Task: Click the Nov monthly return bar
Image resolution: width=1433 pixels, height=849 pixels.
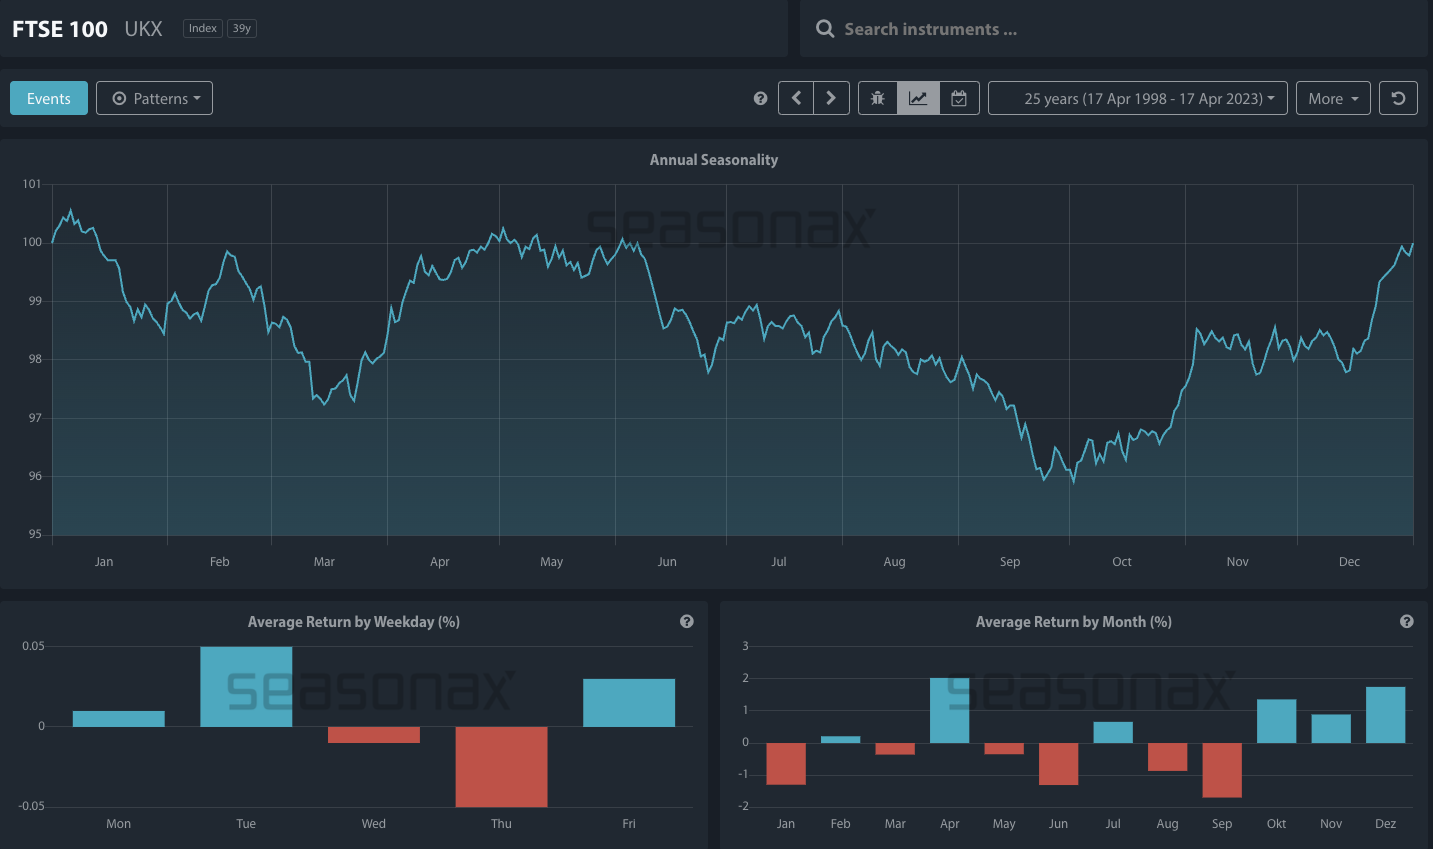Action: [1331, 729]
